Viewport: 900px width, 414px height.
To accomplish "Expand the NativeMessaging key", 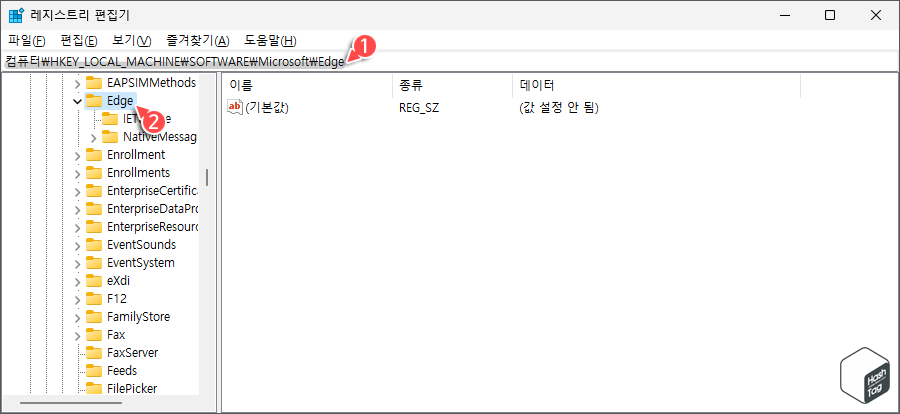I will (x=94, y=137).
